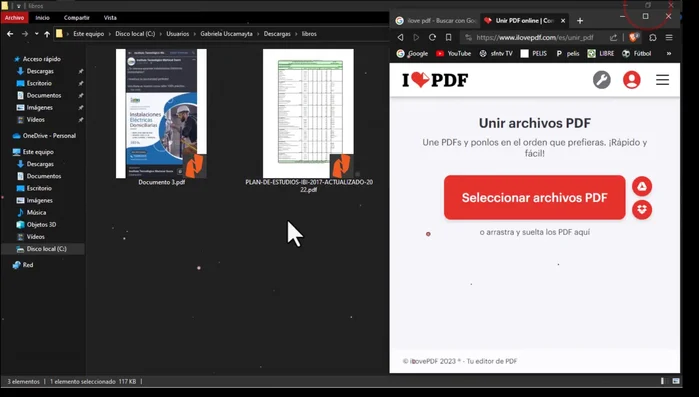The height and width of the screenshot is (397, 699).
Task: Select 'Descargas' breadcrumb in address bar
Action: (277, 34)
